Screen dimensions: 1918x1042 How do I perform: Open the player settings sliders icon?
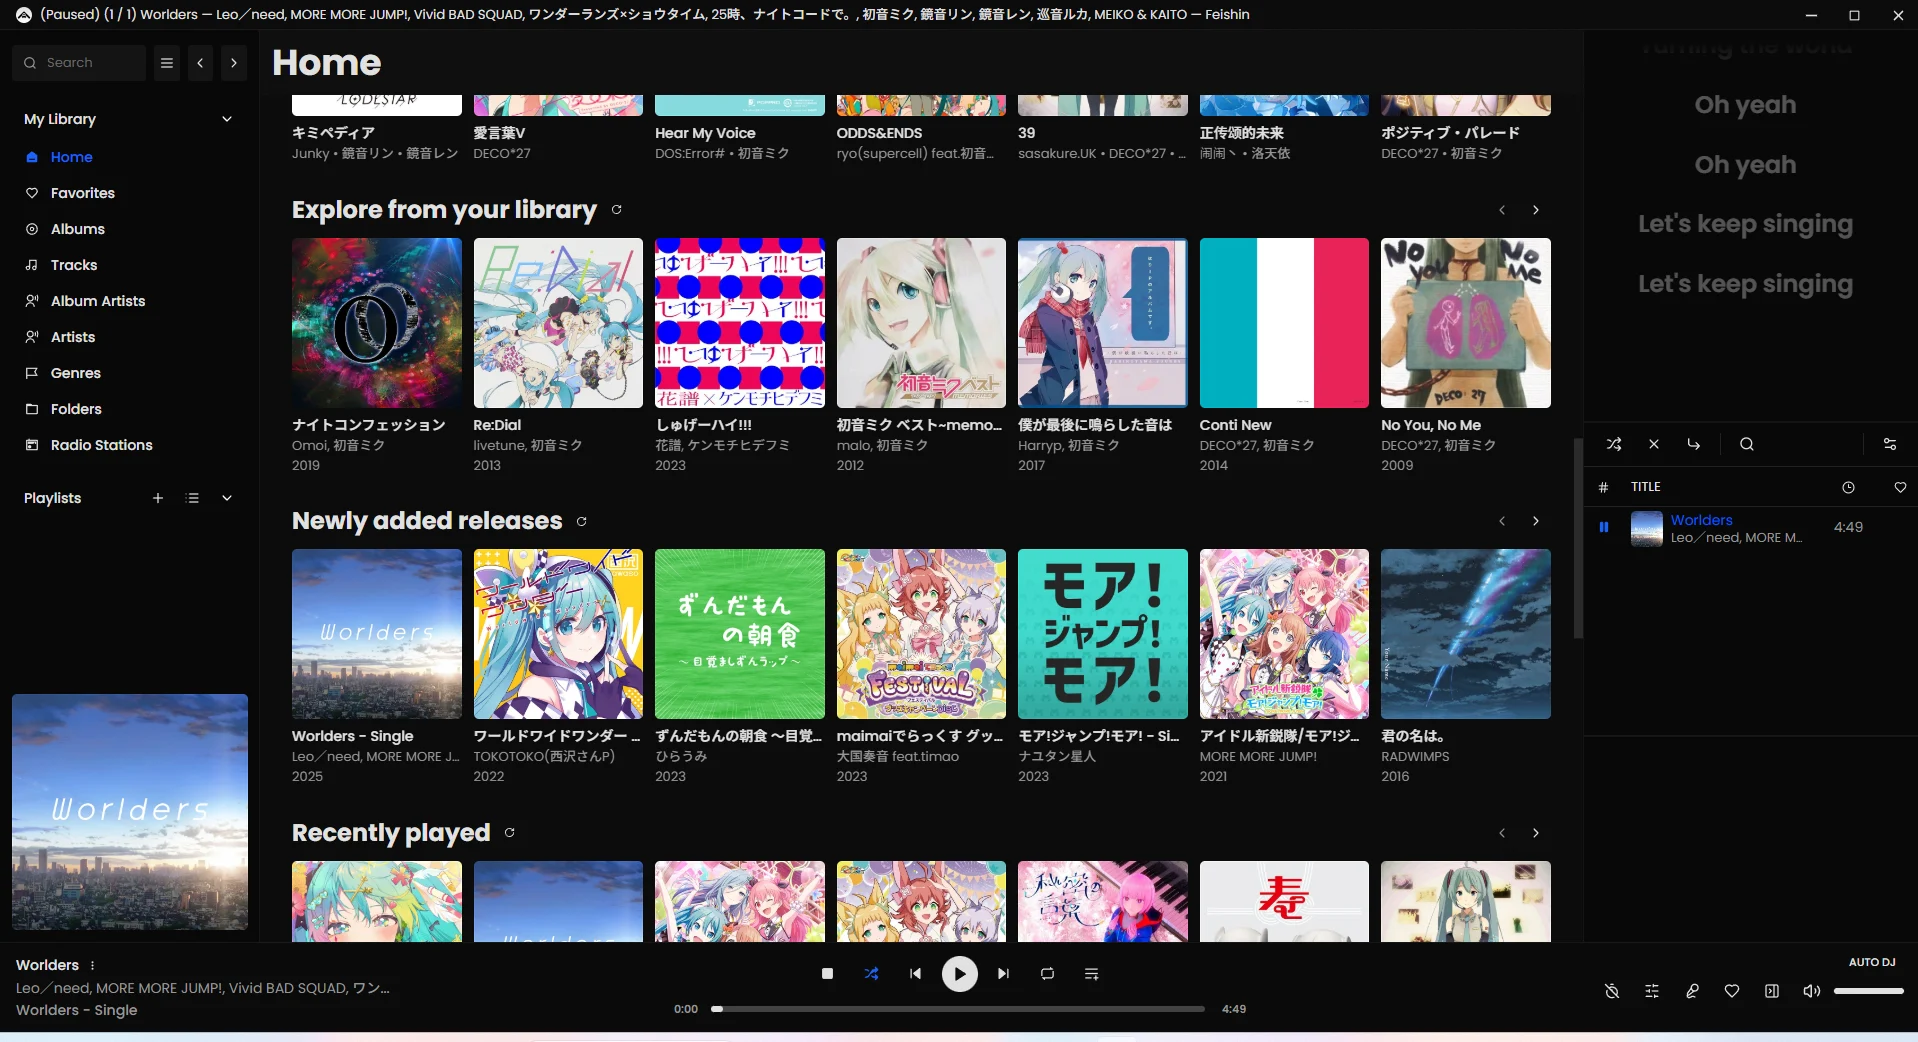coord(1652,991)
